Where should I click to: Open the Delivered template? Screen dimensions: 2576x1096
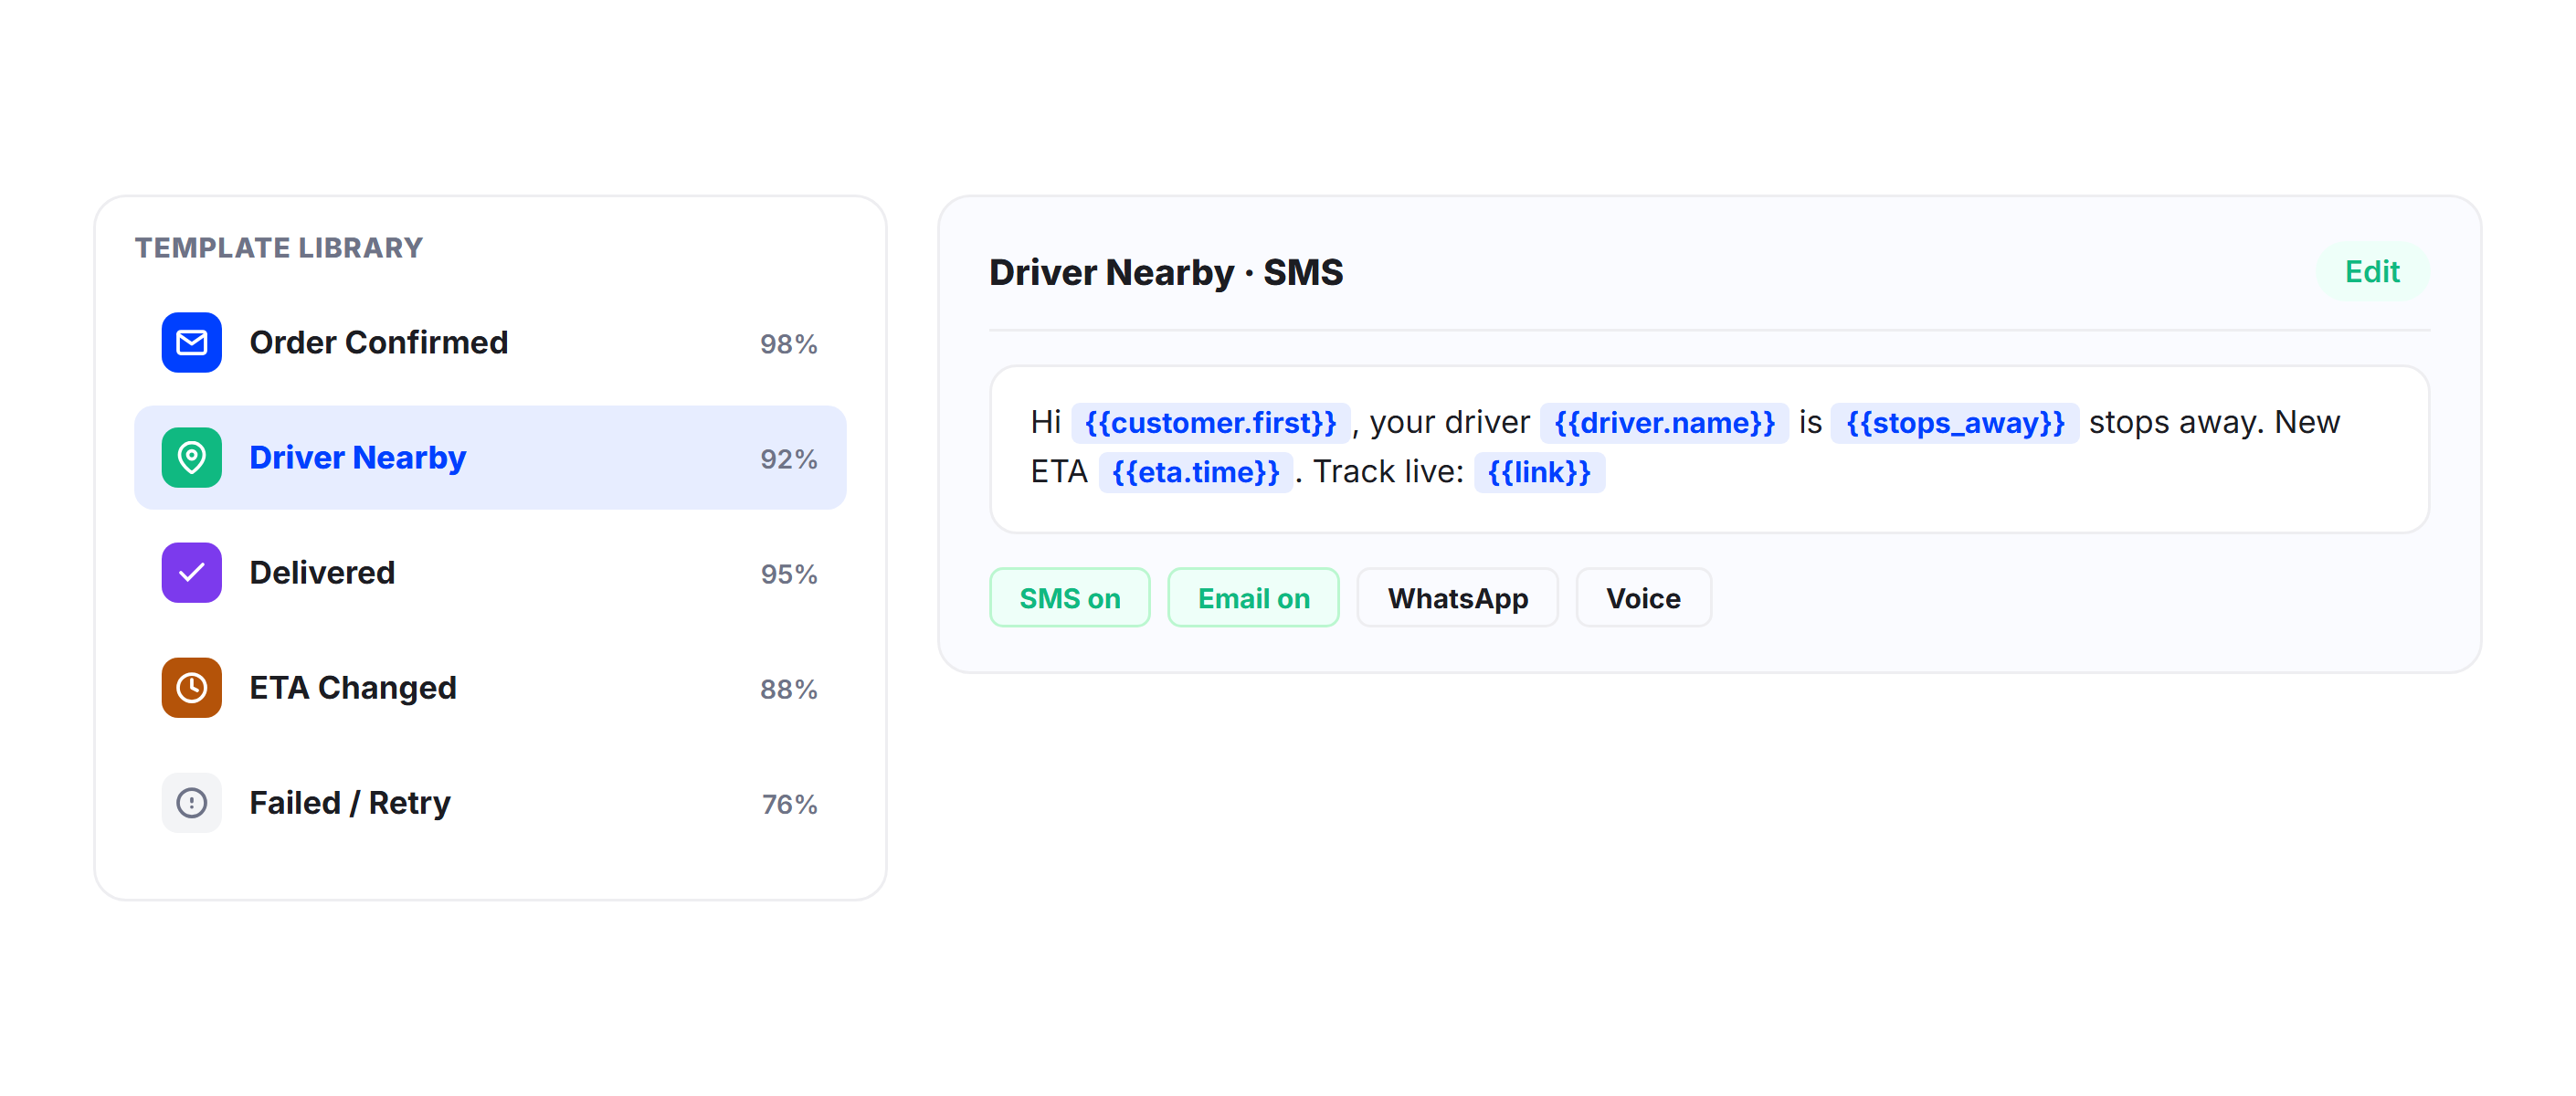(490, 573)
